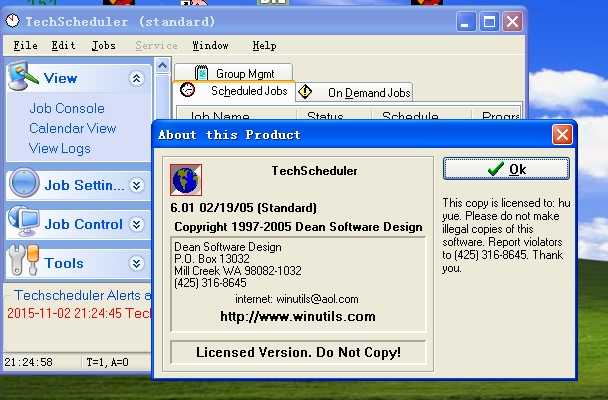Click the sidebar scrollbar up arrow
The image size is (608, 400).
162,65
